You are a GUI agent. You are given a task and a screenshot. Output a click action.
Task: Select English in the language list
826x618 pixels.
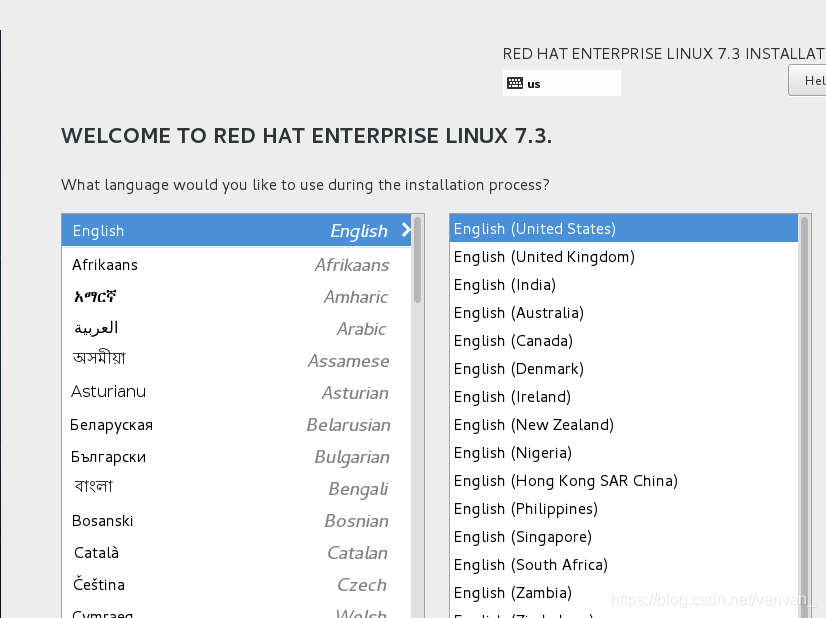pyautogui.click(x=237, y=230)
